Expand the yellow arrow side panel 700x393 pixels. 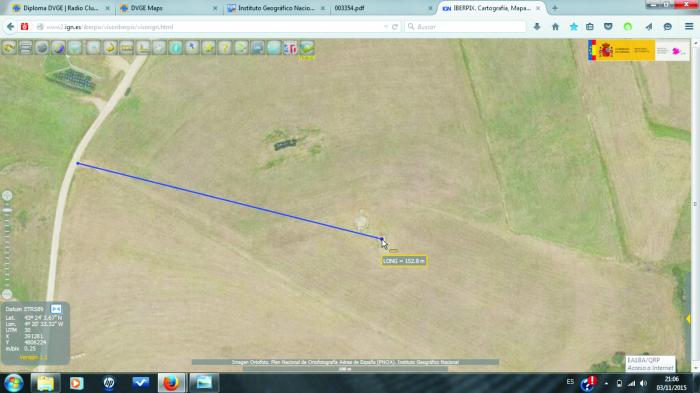[688, 319]
